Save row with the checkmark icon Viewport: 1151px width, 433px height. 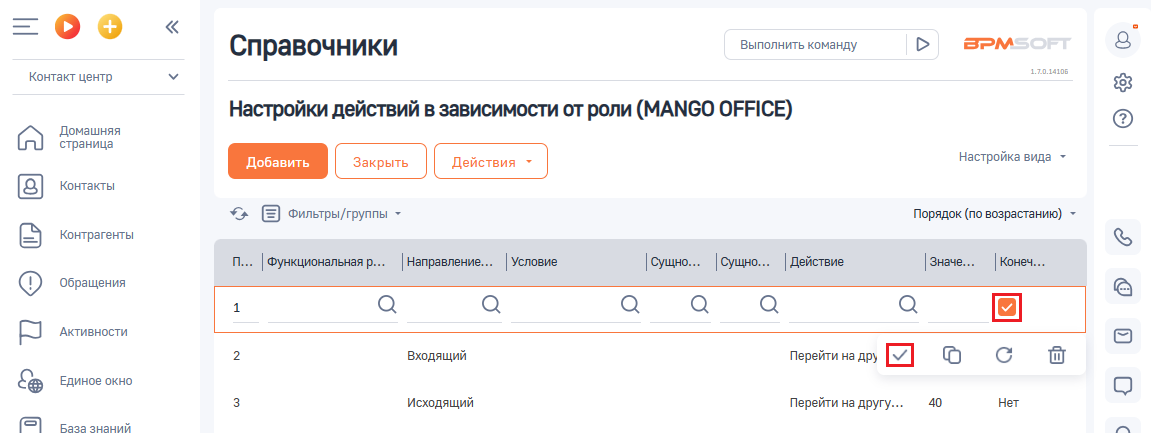[900, 355]
